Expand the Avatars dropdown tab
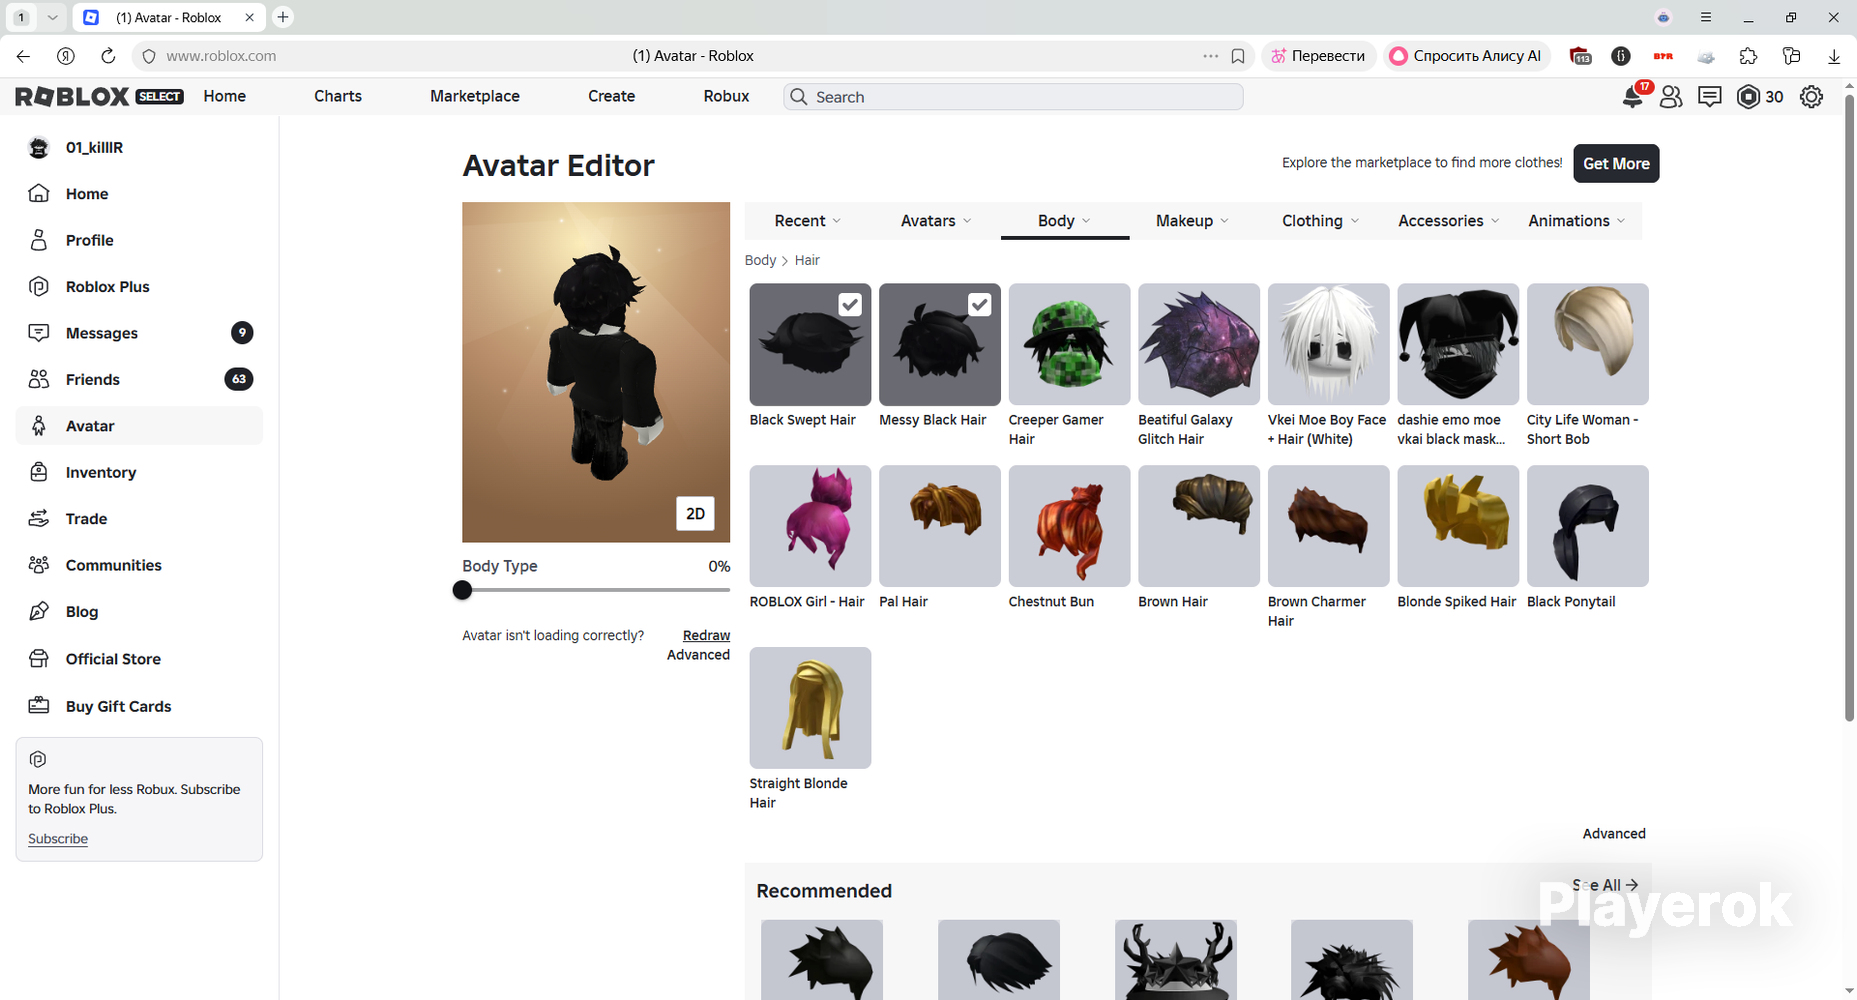 coord(936,221)
